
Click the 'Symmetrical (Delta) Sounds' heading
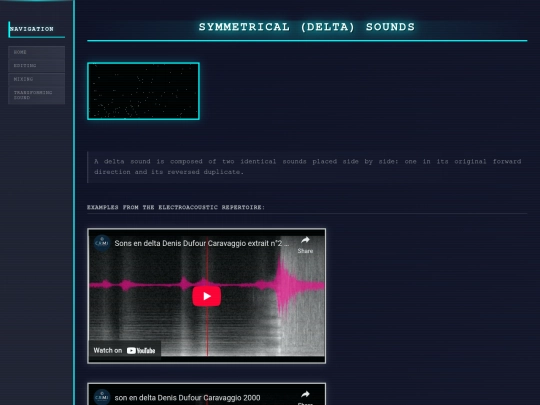307,27
